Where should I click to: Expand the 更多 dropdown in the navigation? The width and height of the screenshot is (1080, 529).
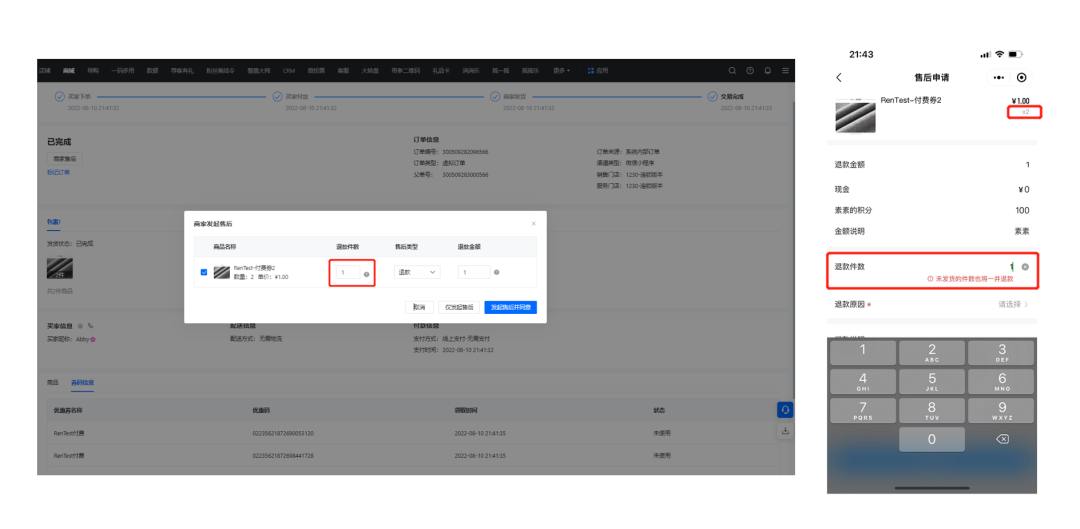[561, 70]
